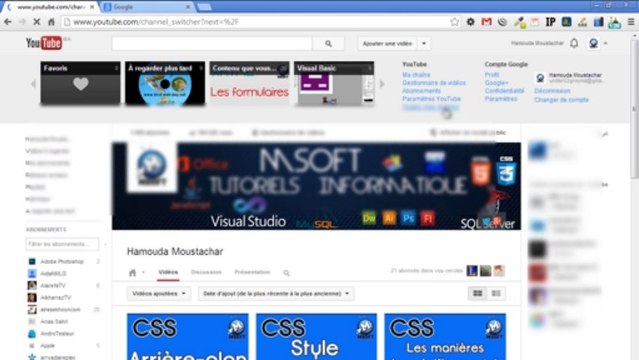
Task: Click the Déconnexion link
Action: click(x=552, y=91)
